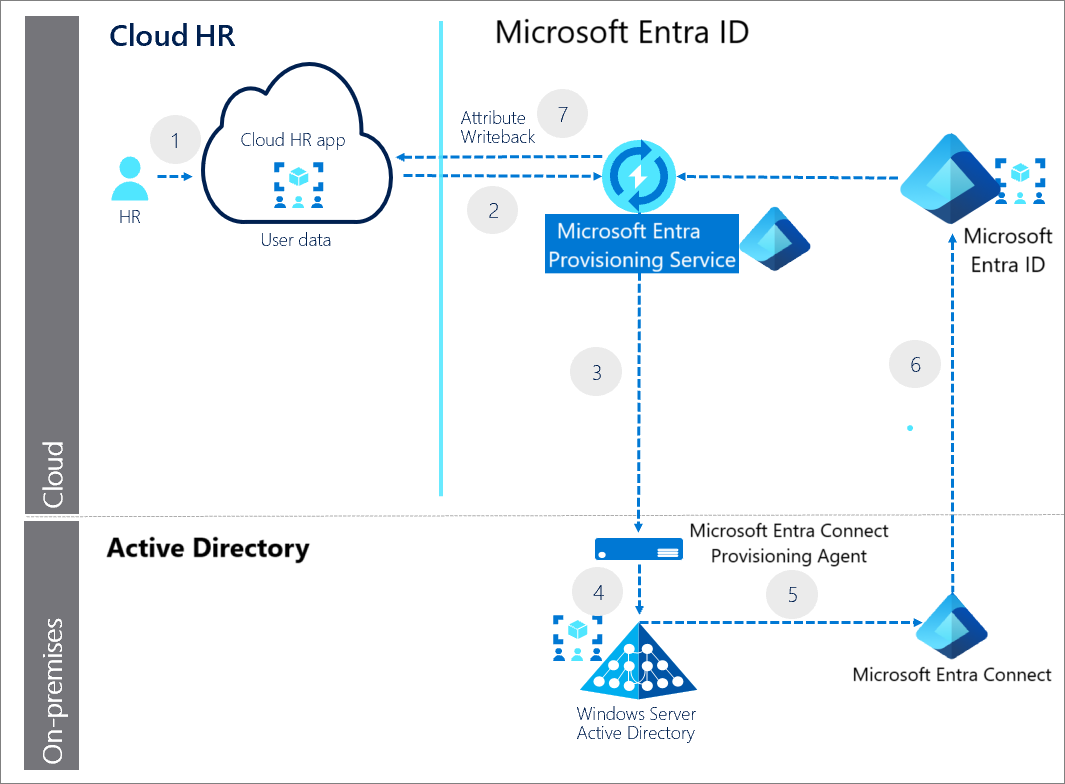
Task: Expand step circle 6 on the Entra Connect arrow
Action: point(915,364)
